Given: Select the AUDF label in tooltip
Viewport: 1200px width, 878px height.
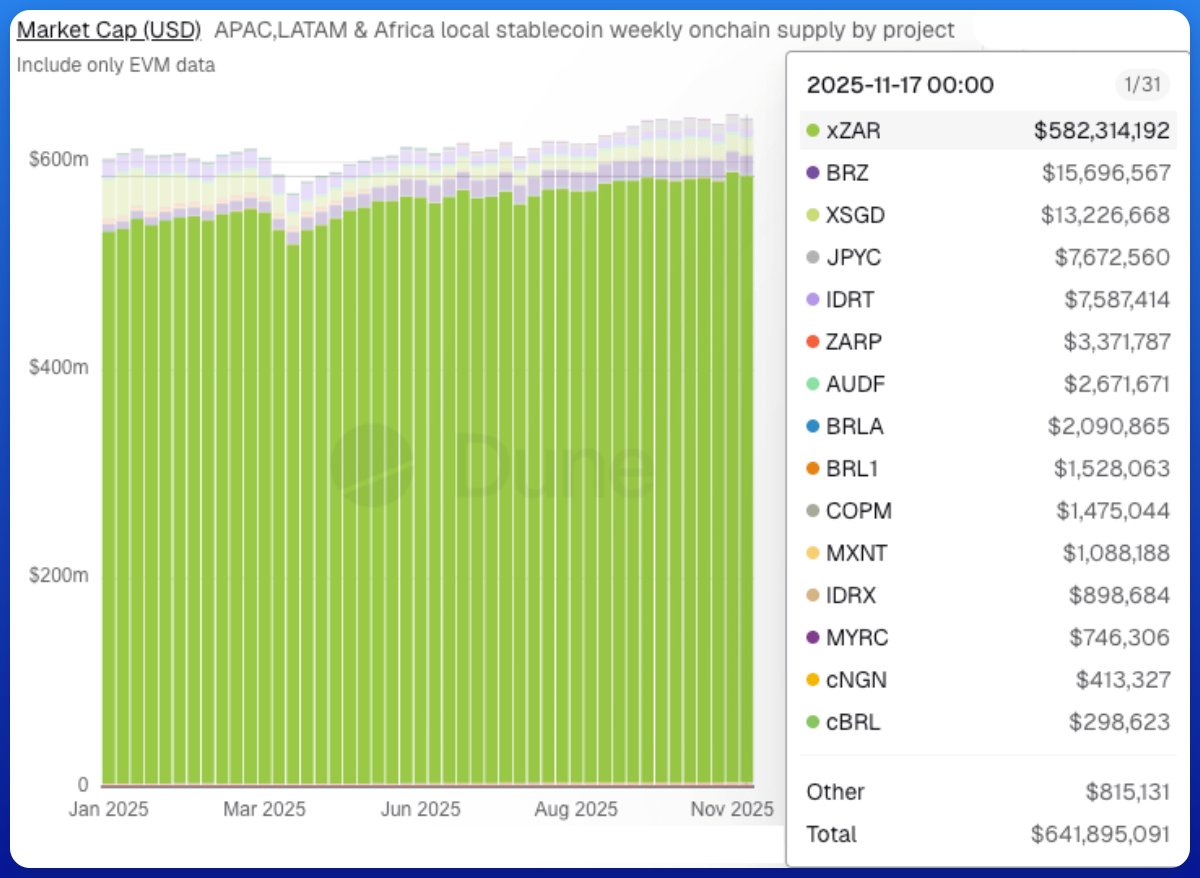Looking at the screenshot, I should click(x=856, y=384).
